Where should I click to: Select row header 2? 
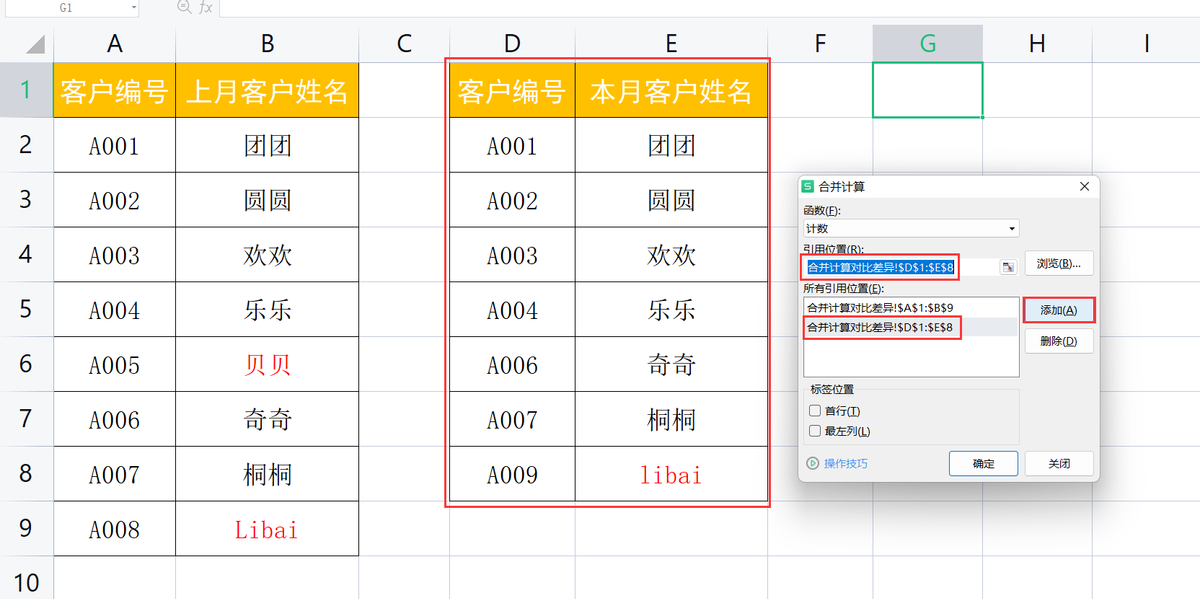coord(27,145)
